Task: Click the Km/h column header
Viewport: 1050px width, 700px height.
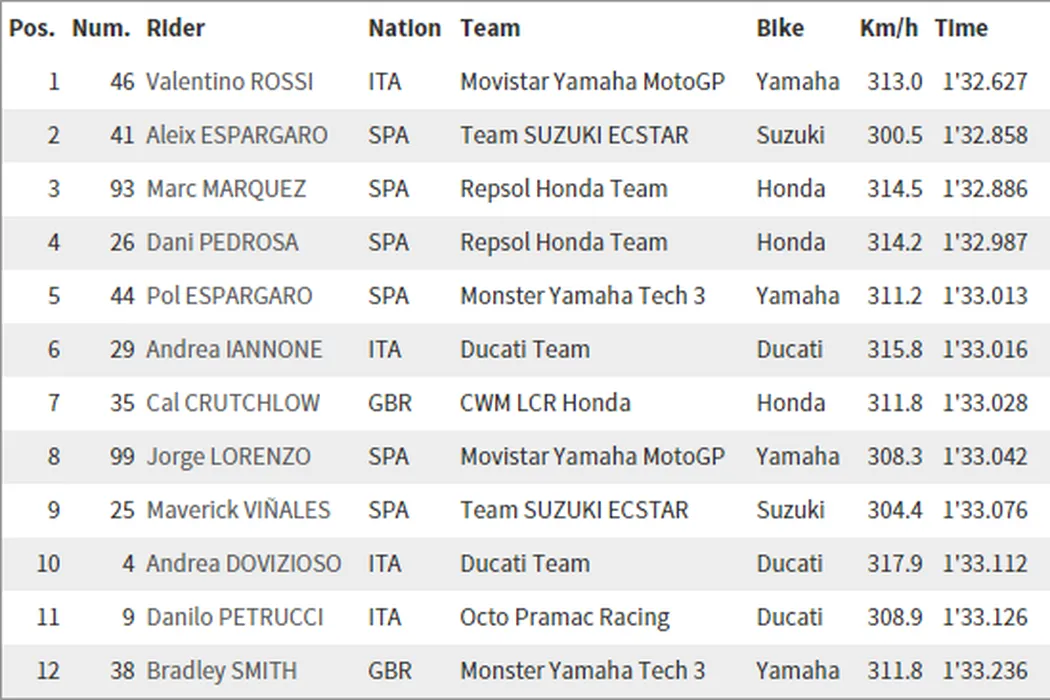Action: point(888,28)
